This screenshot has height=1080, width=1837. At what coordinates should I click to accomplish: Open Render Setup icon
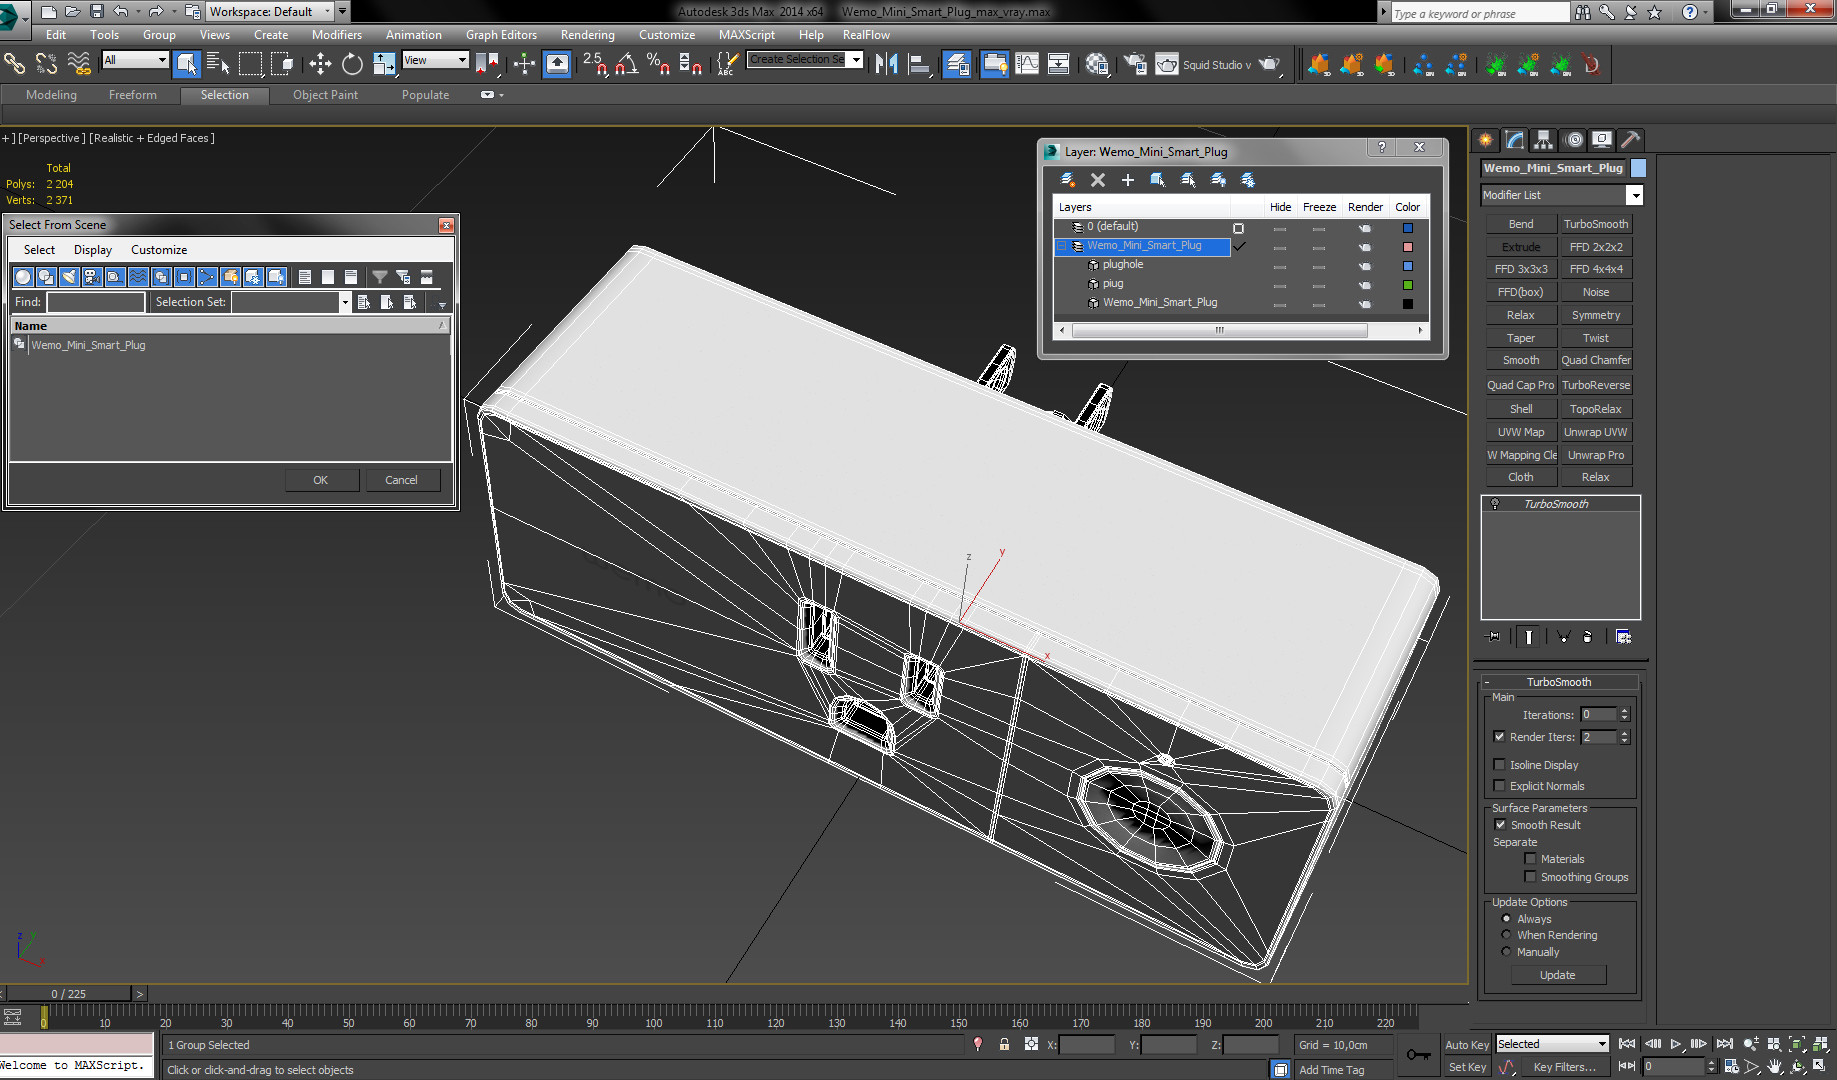1135,64
